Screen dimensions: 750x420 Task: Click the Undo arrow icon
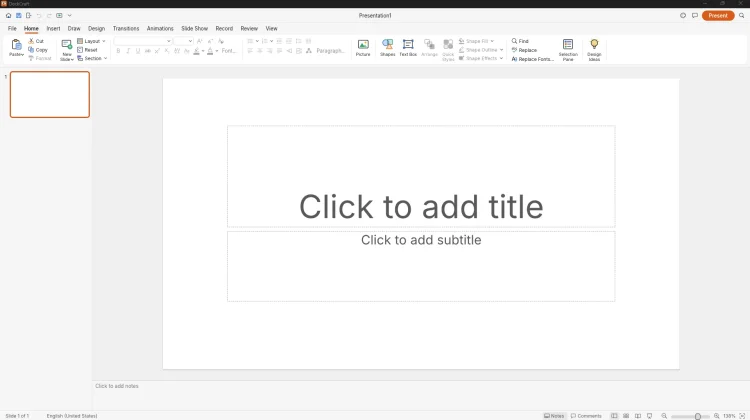tap(39, 16)
